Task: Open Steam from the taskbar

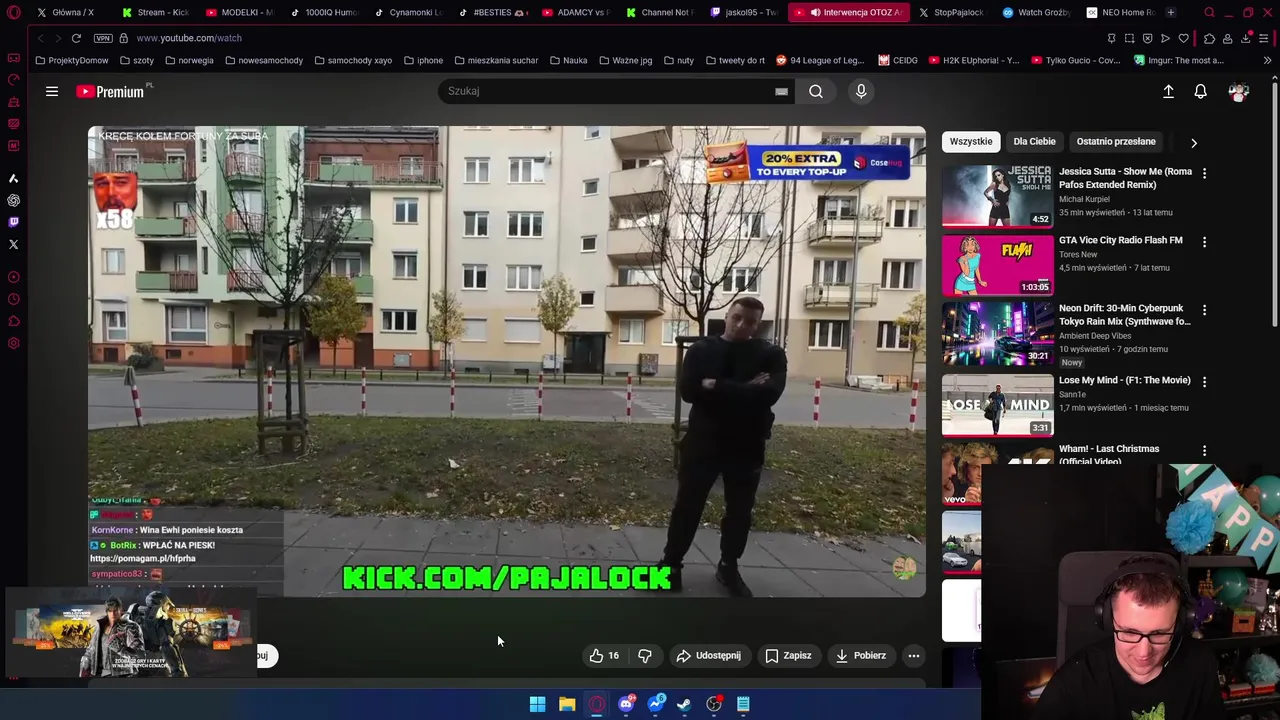Action: point(684,704)
